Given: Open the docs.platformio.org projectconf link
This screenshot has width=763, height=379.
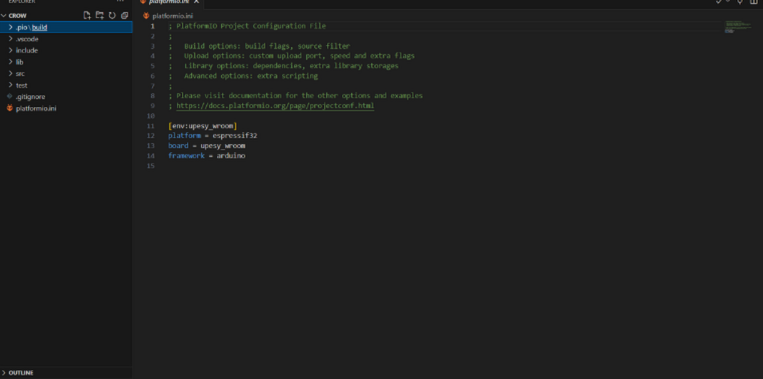Looking at the screenshot, I should [x=275, y=106].
